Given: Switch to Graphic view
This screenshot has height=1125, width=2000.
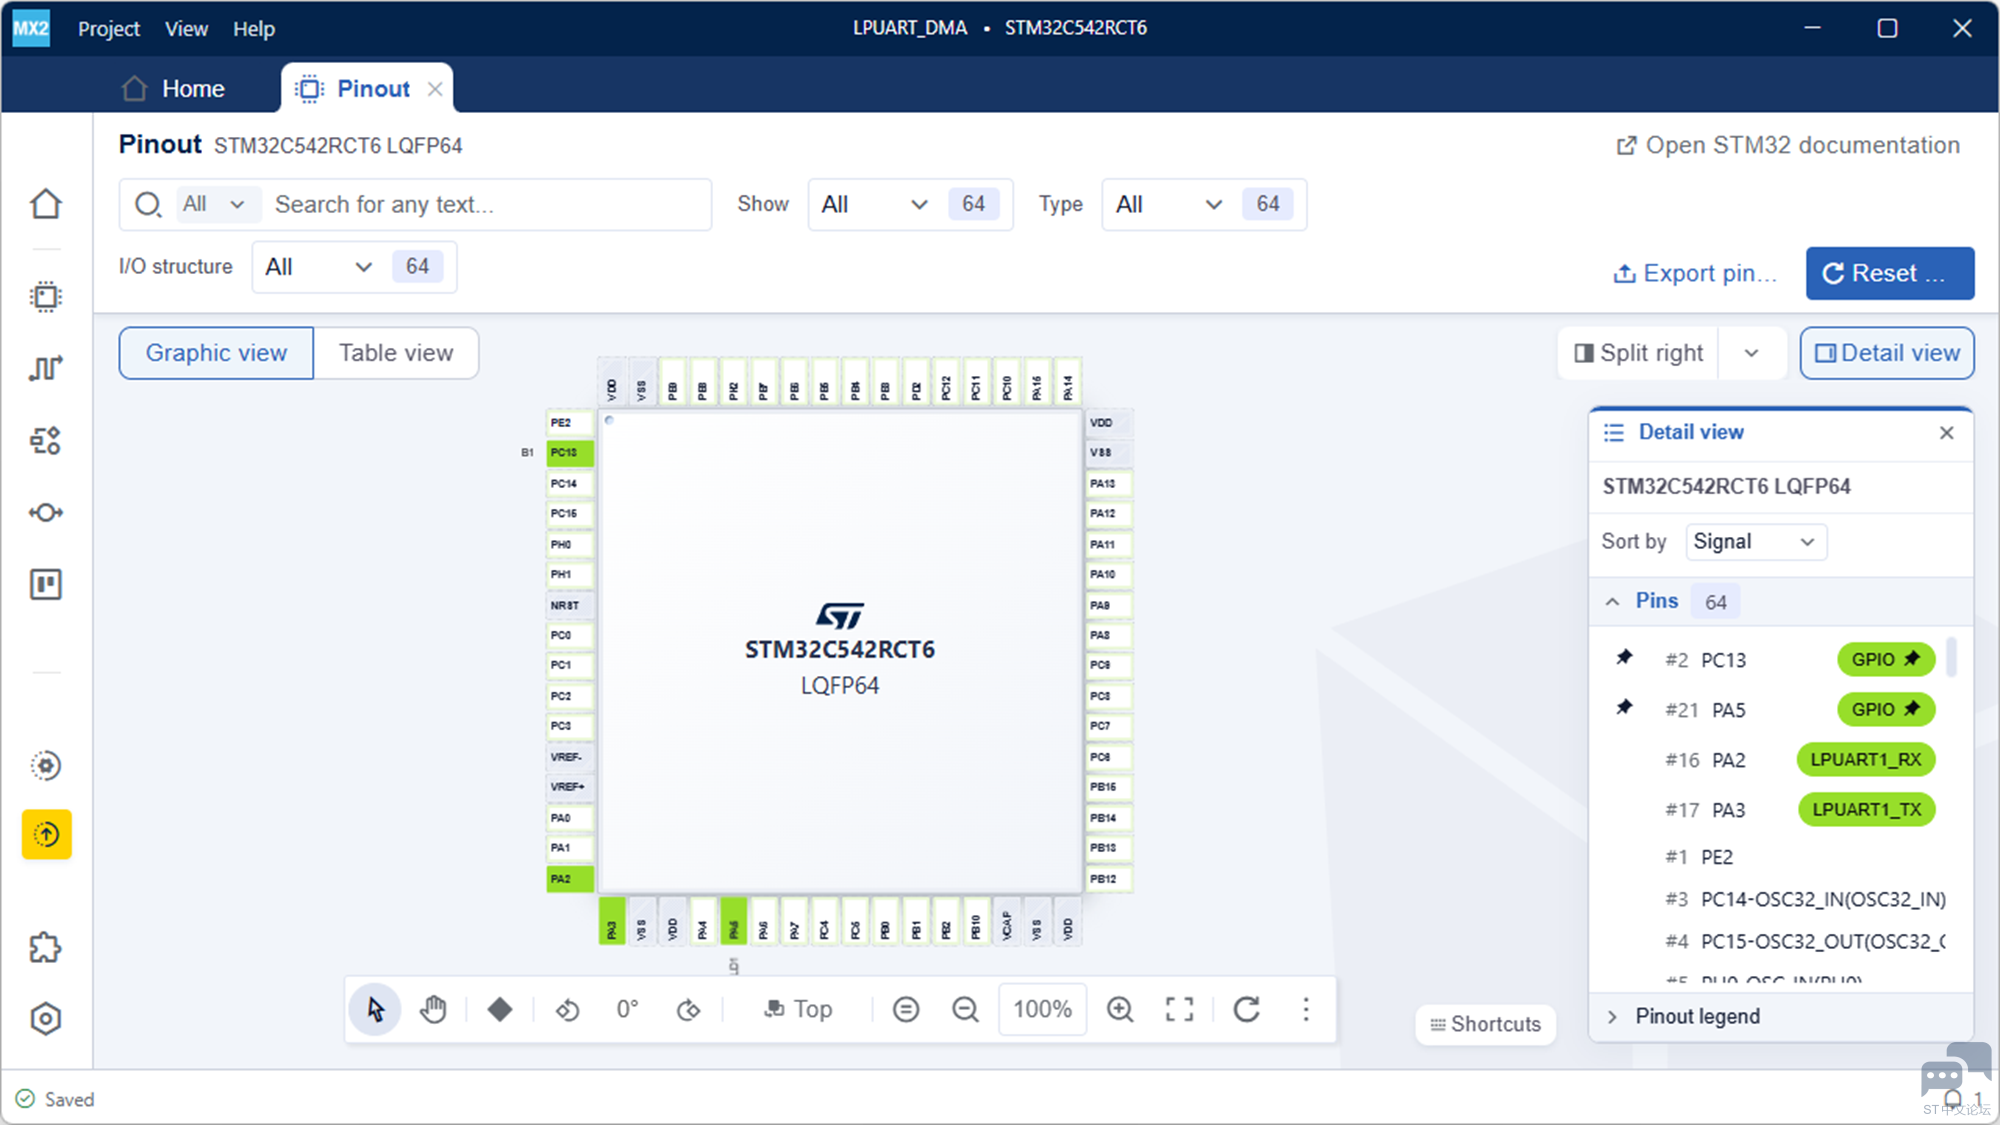Looking at the screenshot, I should pyautogui.click(x=216, y=353).
